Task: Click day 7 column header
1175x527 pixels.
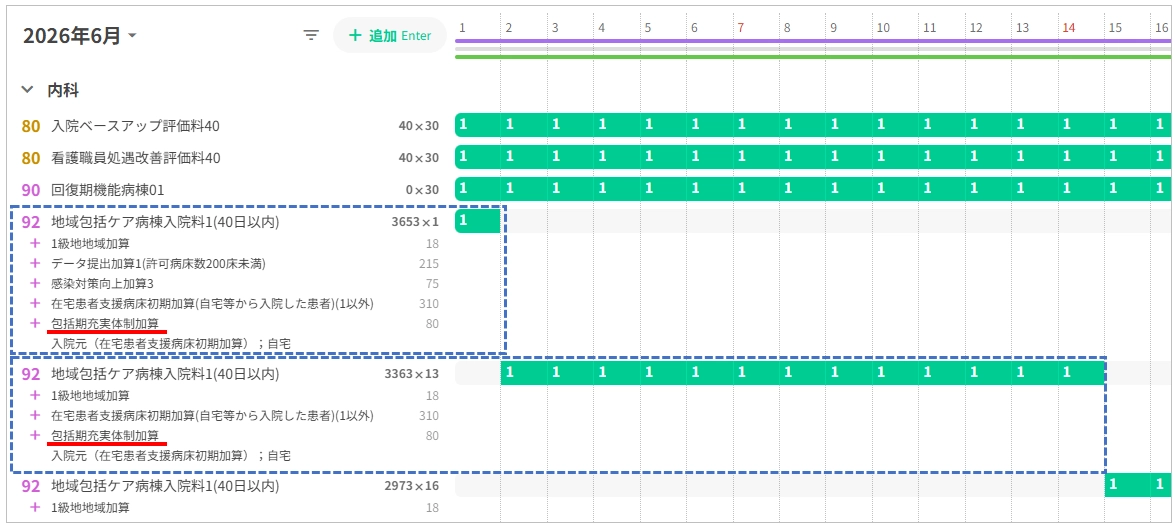Action: pyautogui.click(x=740, y=28)
